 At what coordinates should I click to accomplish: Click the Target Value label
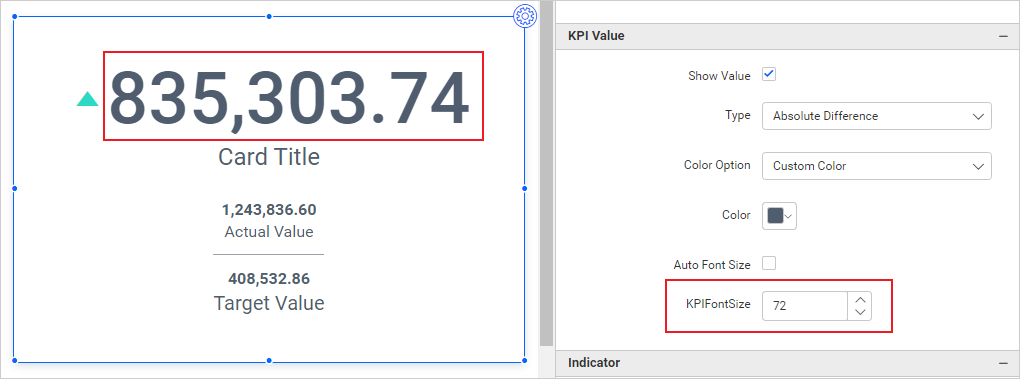tap(269, 303)
